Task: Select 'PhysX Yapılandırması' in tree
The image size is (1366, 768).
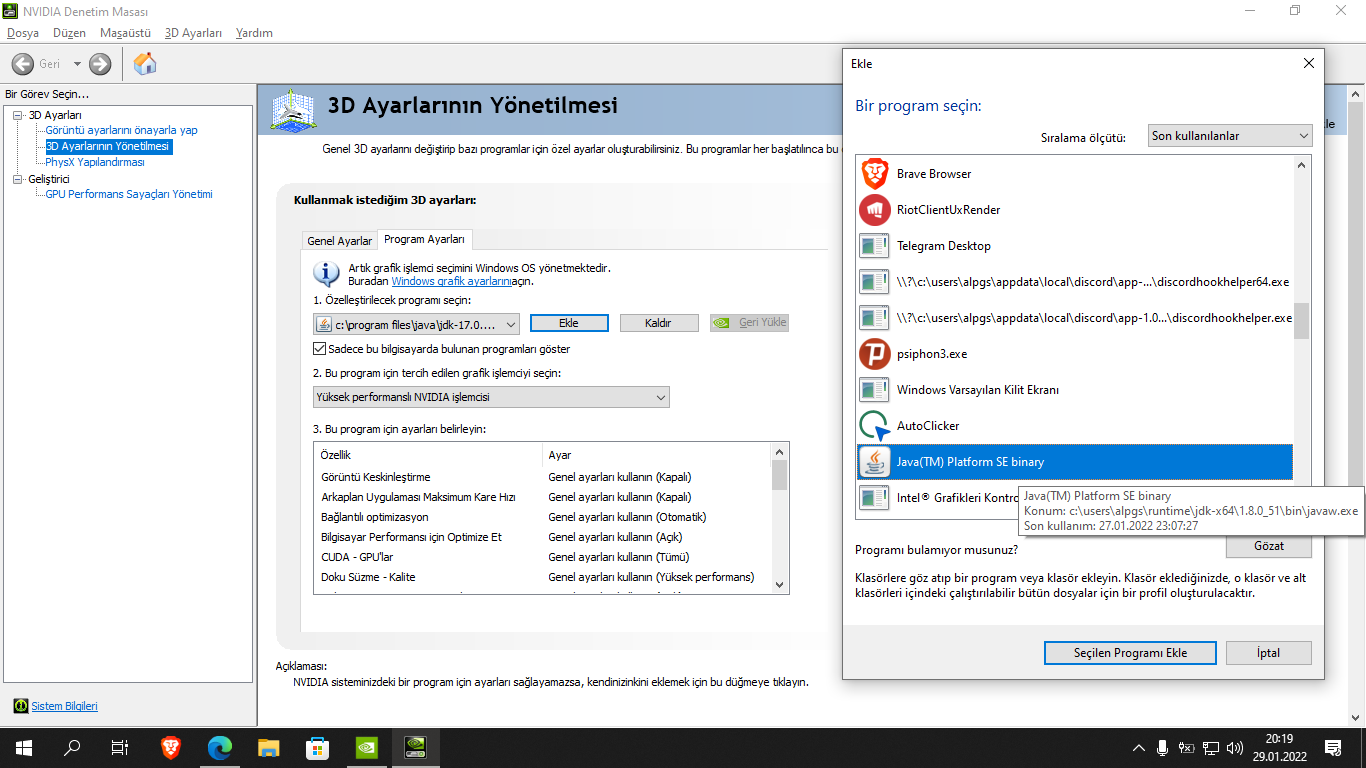Action: point(95,162)
